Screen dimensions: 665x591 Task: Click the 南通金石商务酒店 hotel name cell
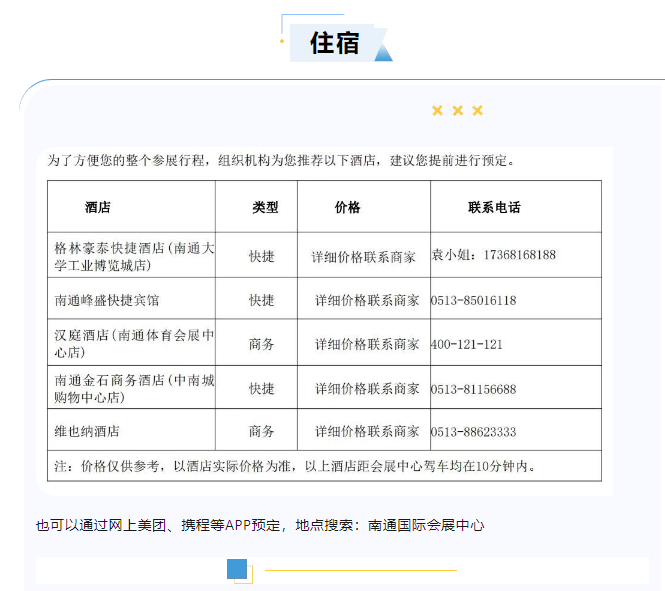point(130,388)
